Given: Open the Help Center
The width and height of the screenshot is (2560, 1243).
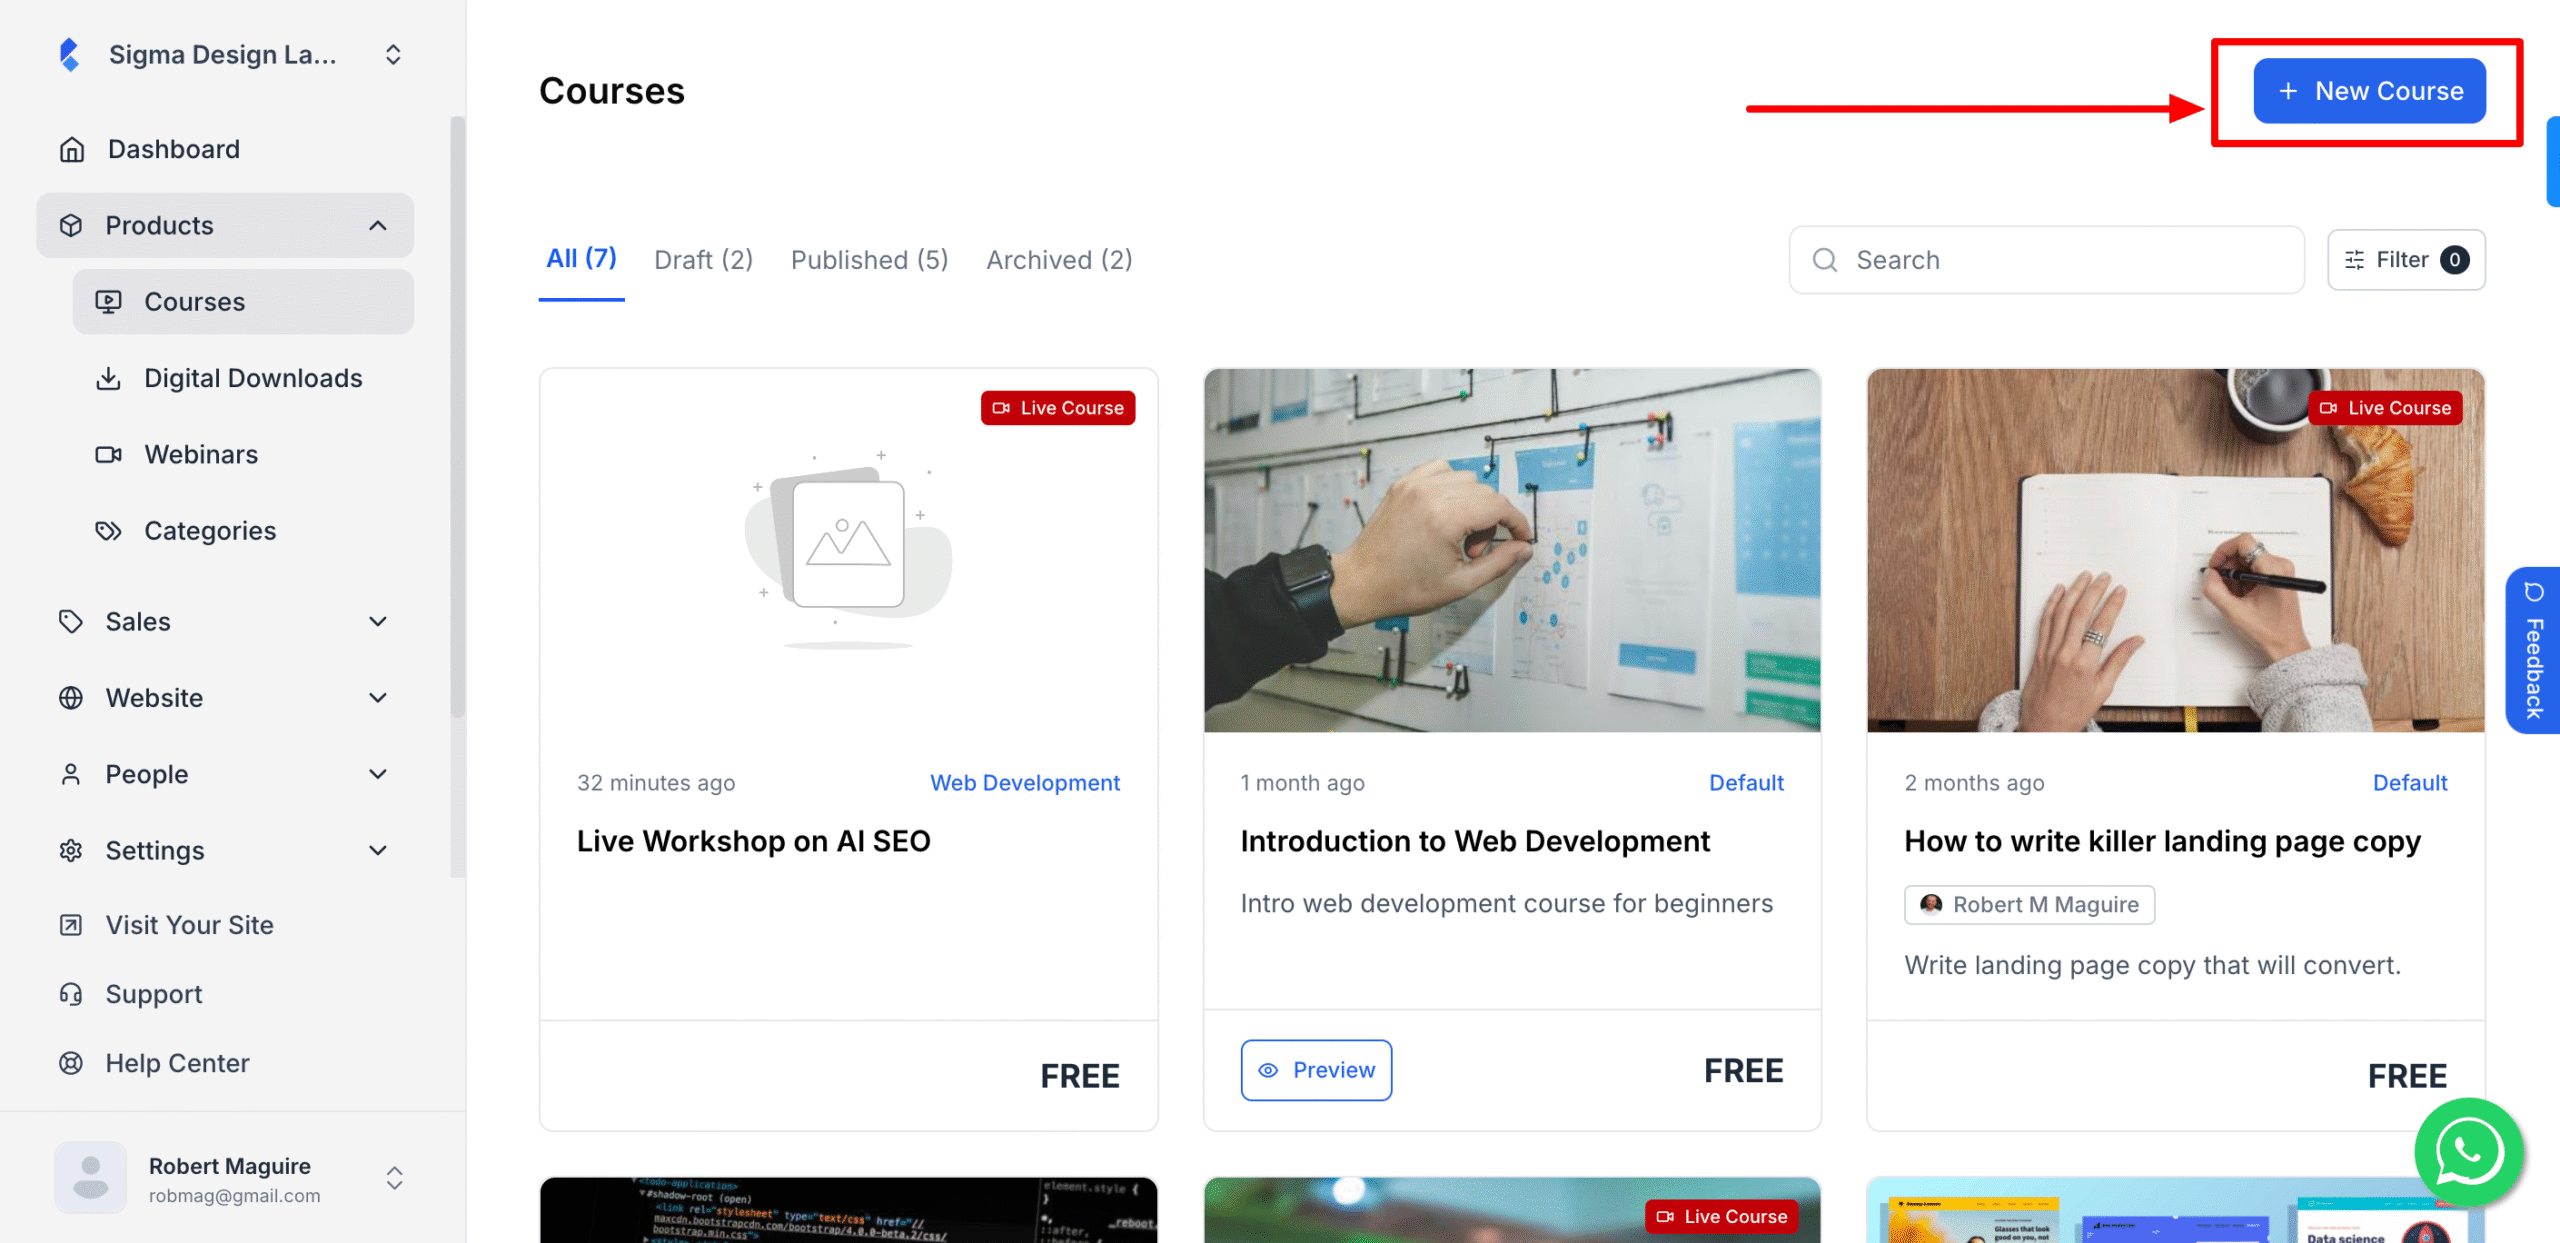Looking at the screenshot, I should pos(177,1063).
